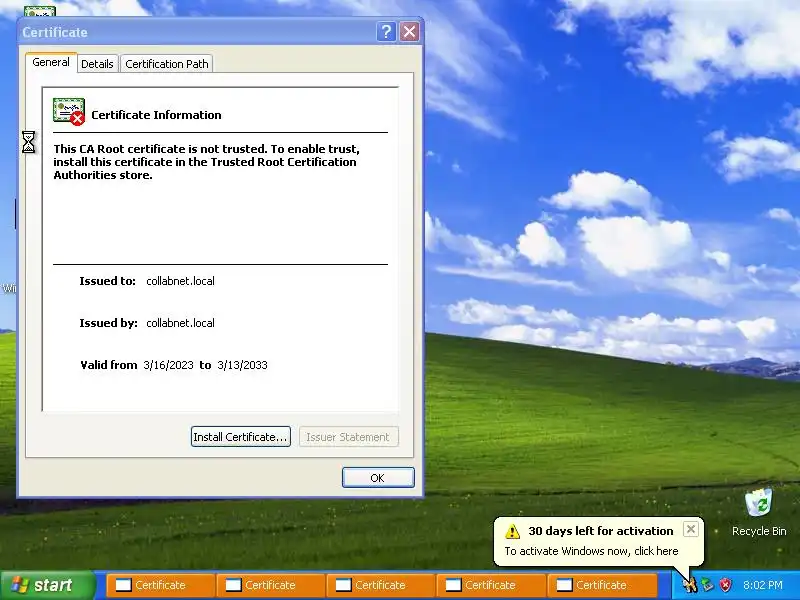Click the certificate icon with red X
The width and height of the screenshot is (800, 600).
[69, 112]
